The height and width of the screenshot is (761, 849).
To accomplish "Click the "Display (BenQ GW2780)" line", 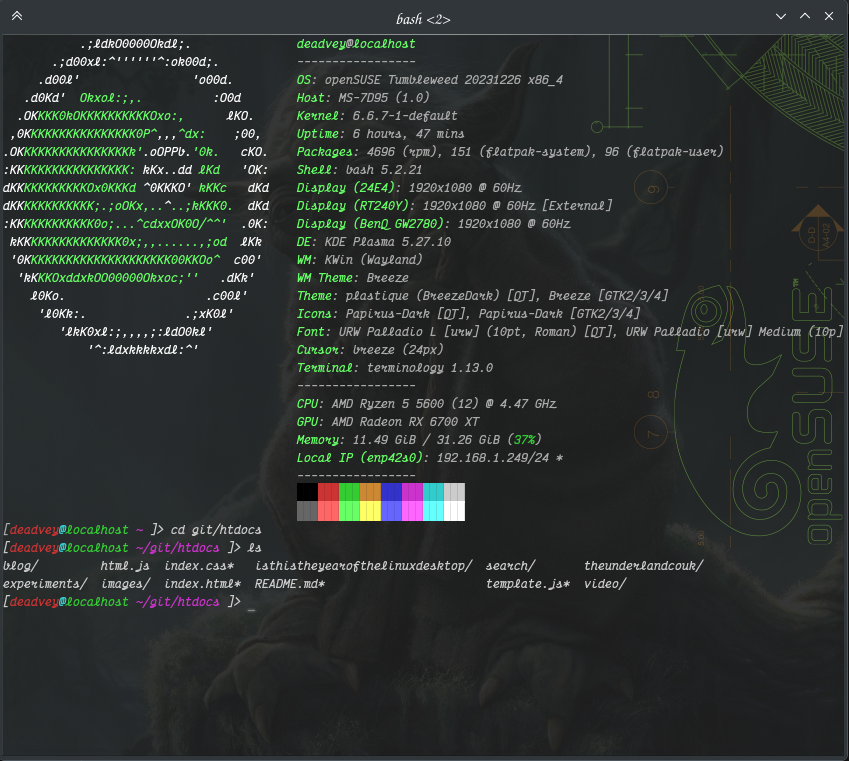I will click(x=433, y=224).
